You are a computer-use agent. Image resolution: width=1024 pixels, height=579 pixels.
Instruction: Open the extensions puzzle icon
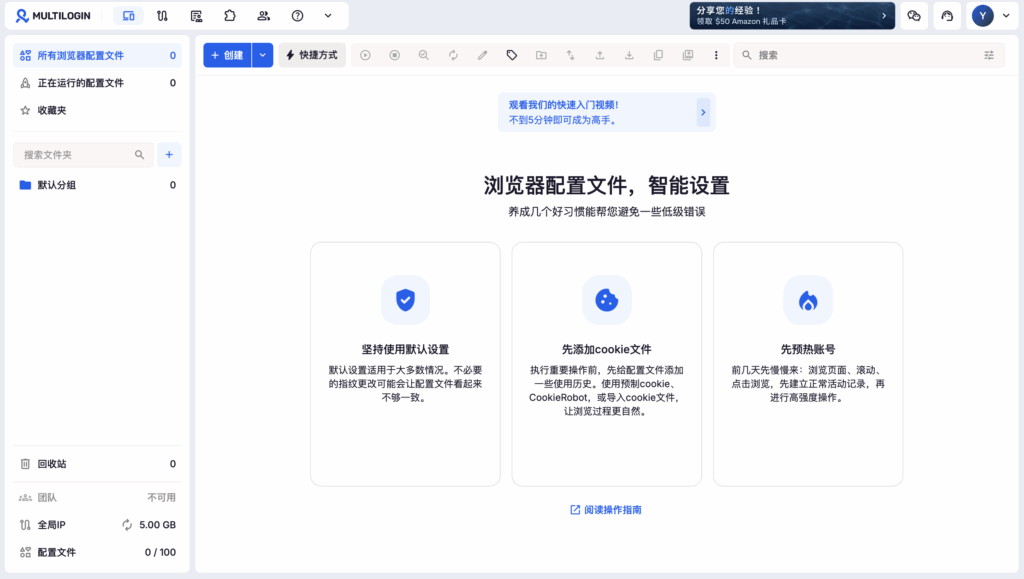(230, 16)
